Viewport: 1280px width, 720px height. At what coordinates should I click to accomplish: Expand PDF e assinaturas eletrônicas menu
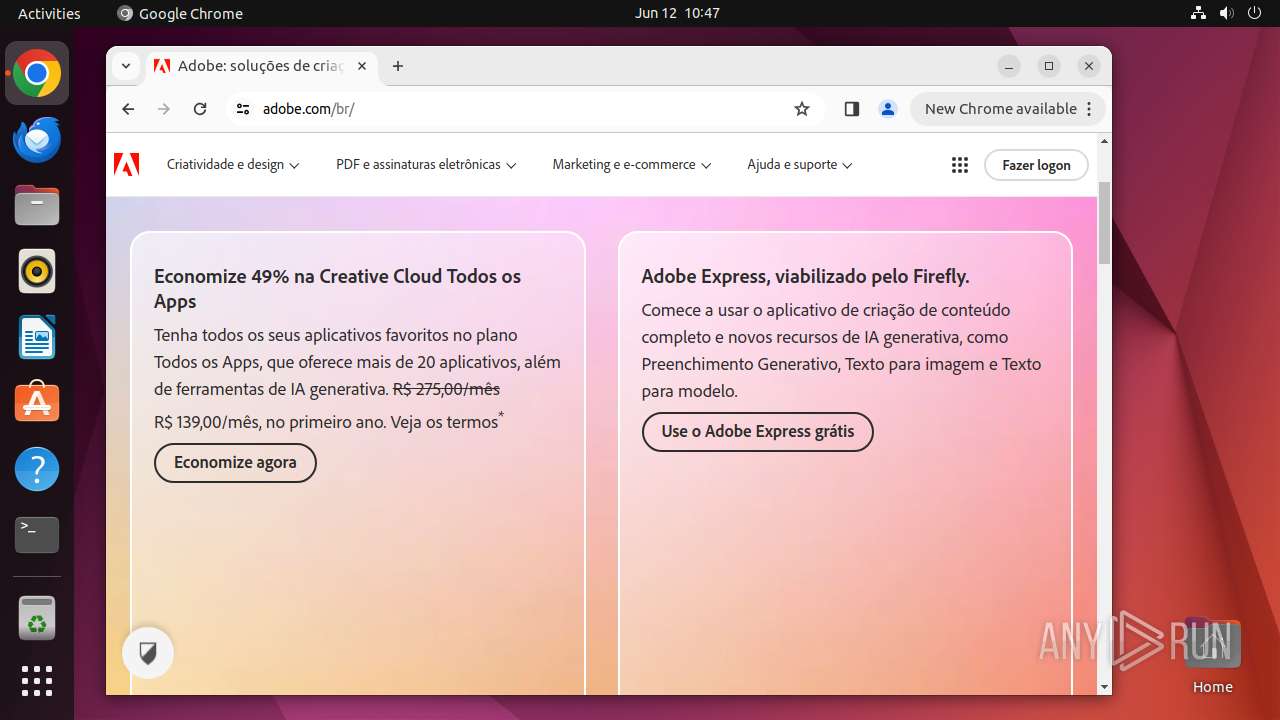(x=426, y=165)
